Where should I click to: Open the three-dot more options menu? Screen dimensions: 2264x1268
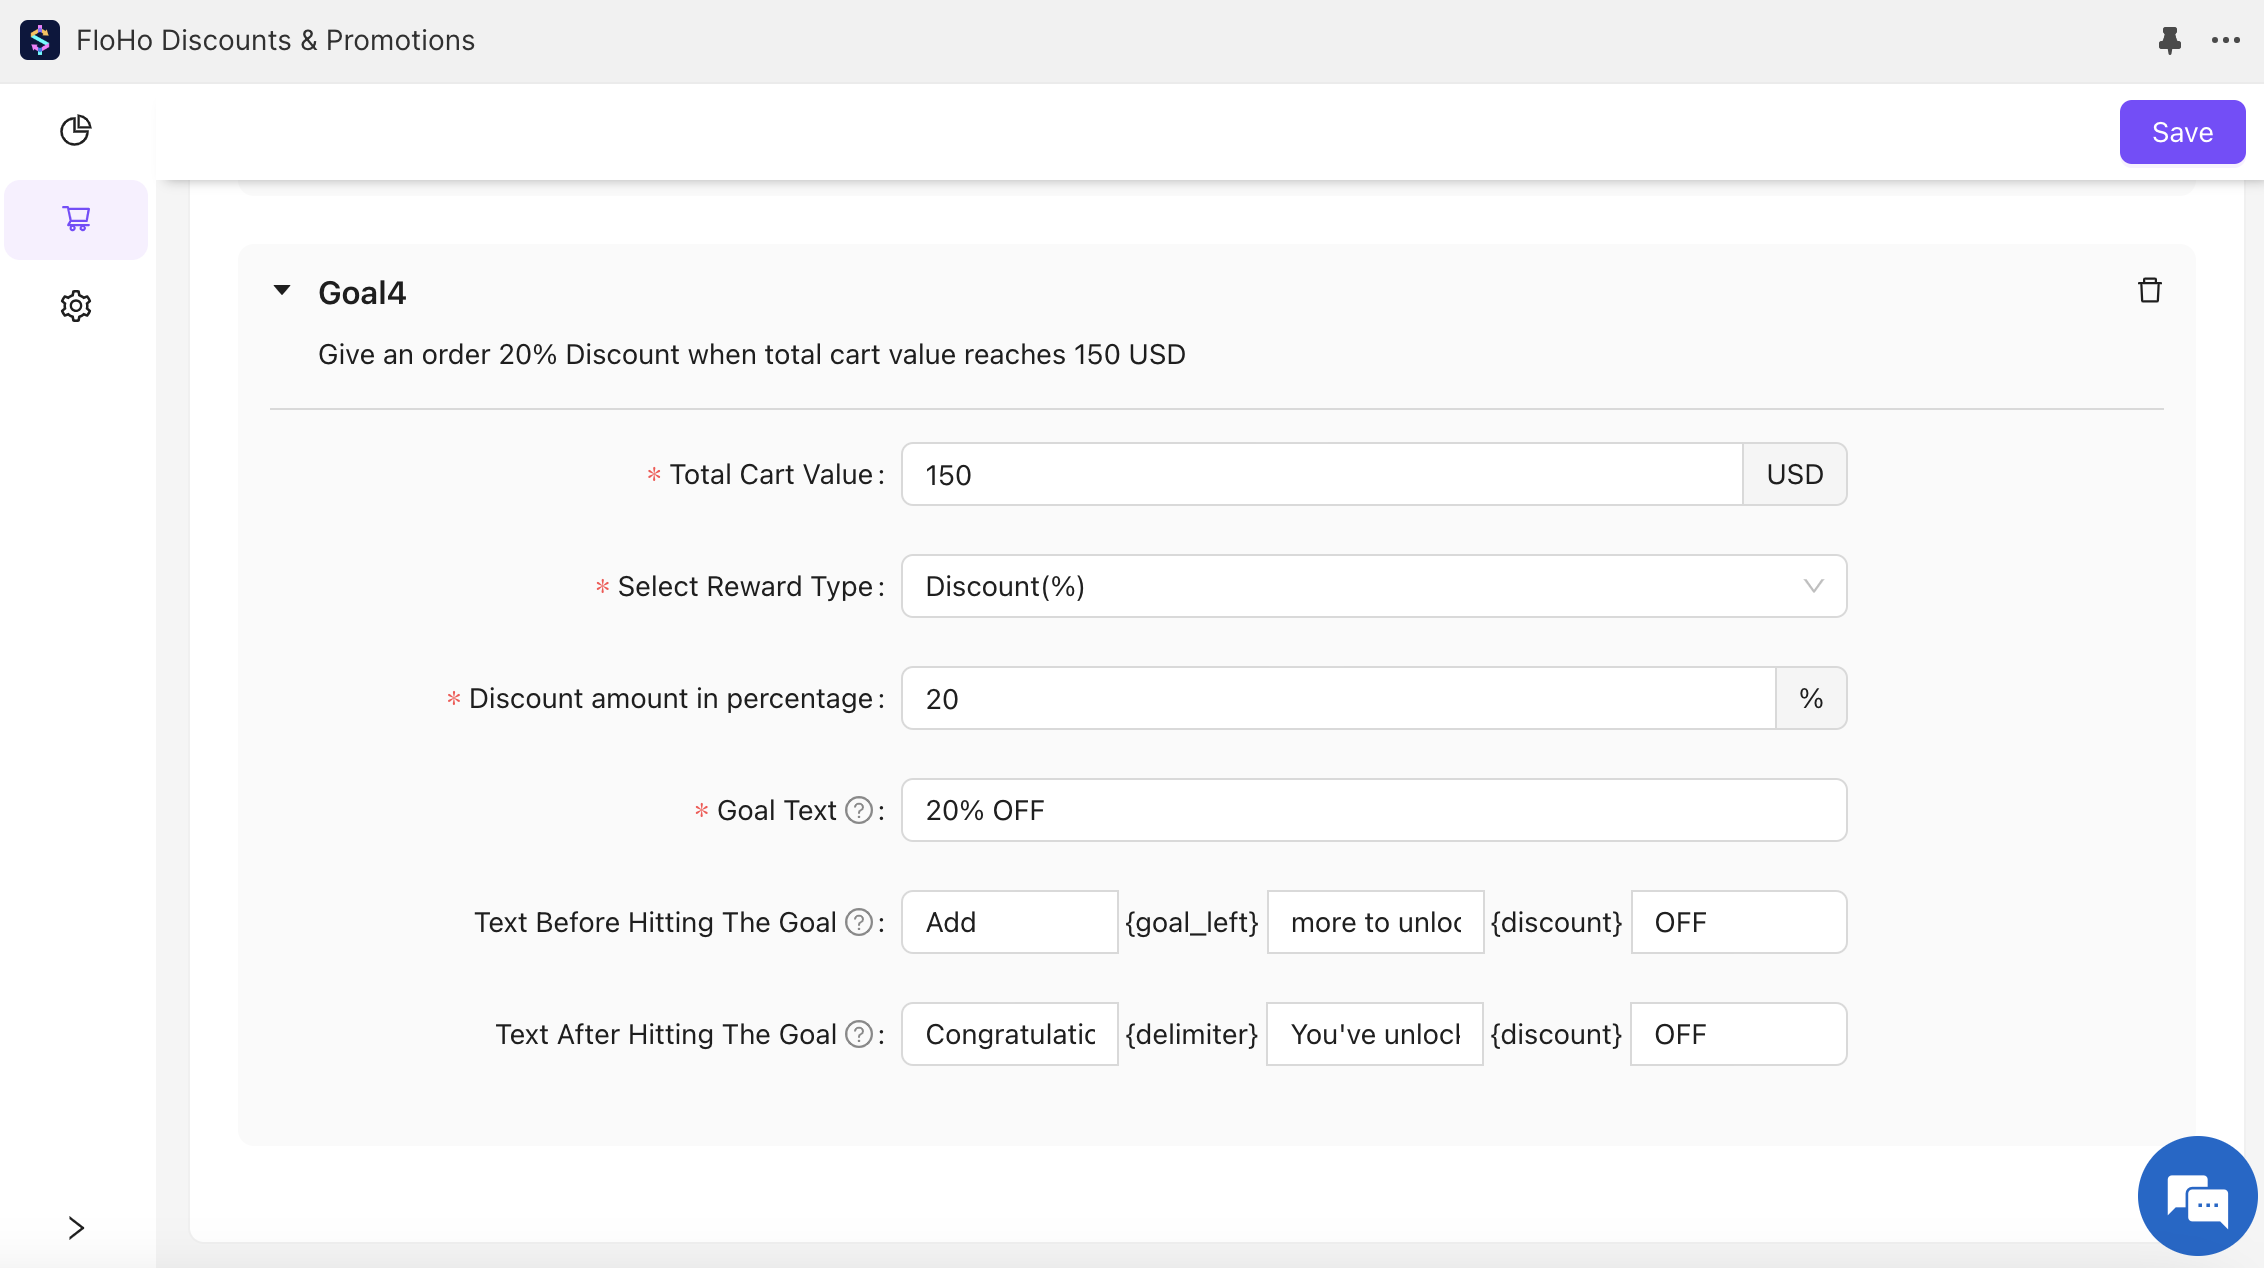2225,40
